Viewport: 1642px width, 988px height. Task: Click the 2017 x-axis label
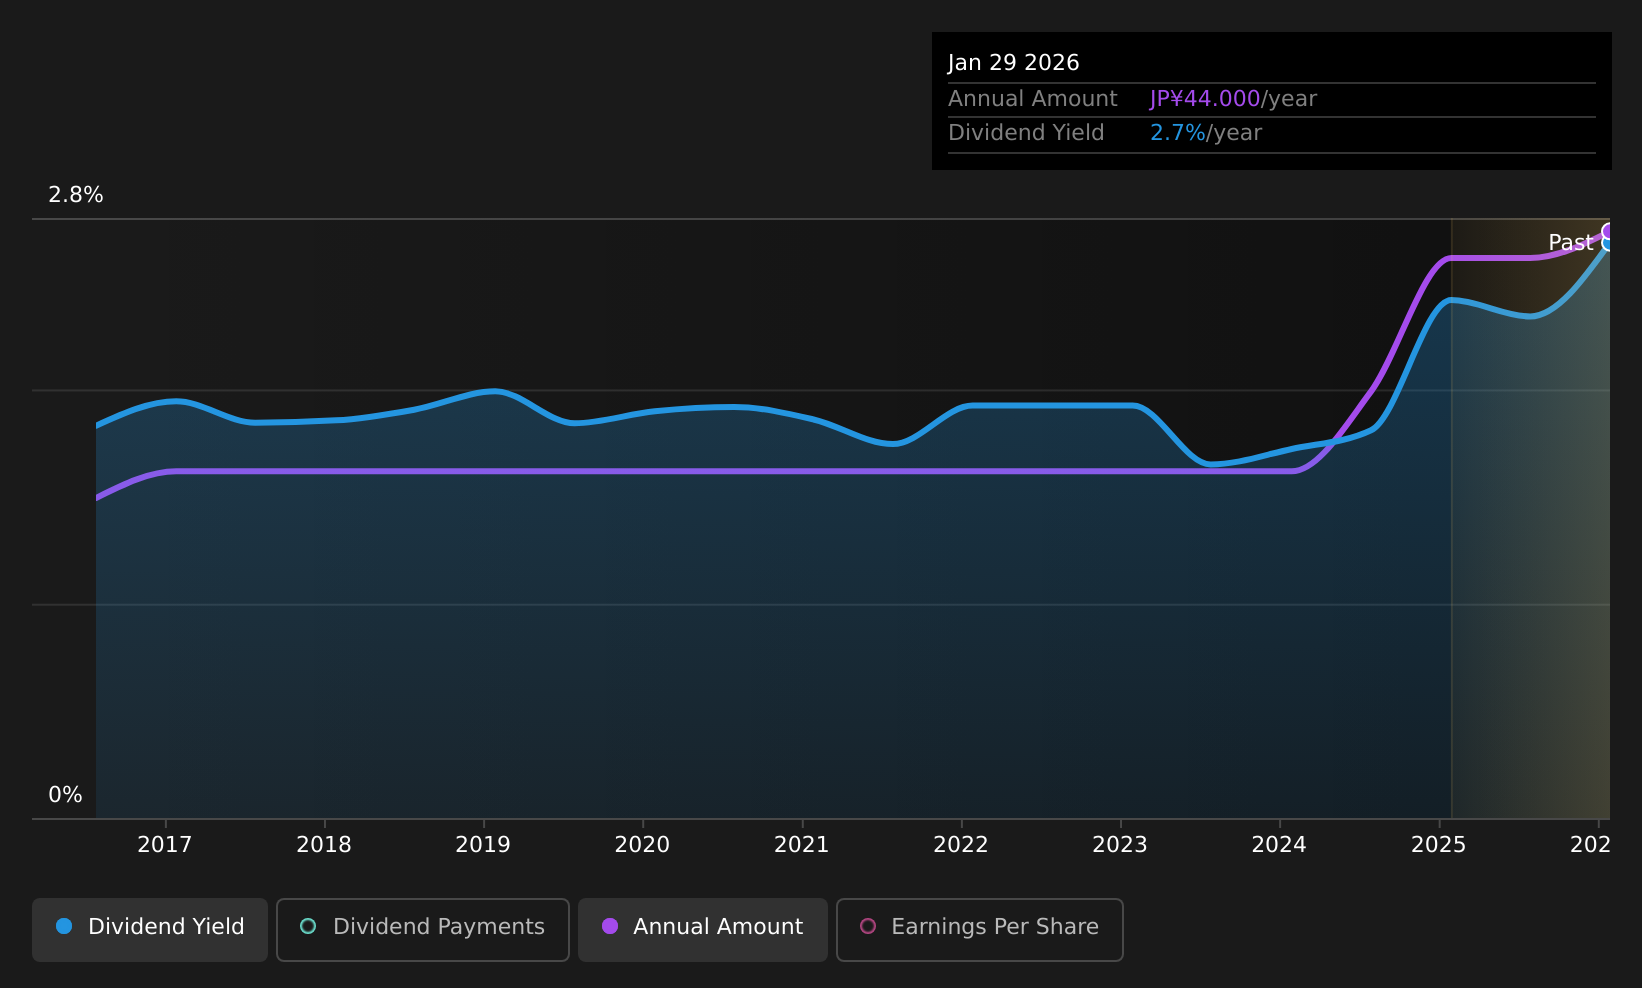pyautogui.click(x=165, y=845)
